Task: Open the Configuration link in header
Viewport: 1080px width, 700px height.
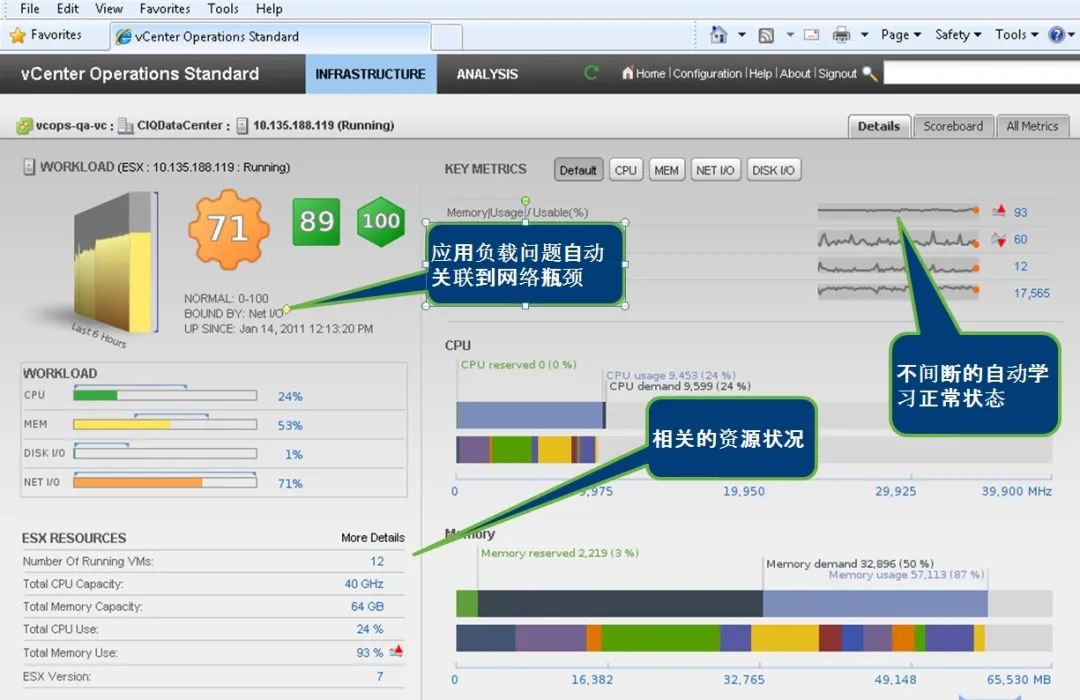Action: (707, 74)
